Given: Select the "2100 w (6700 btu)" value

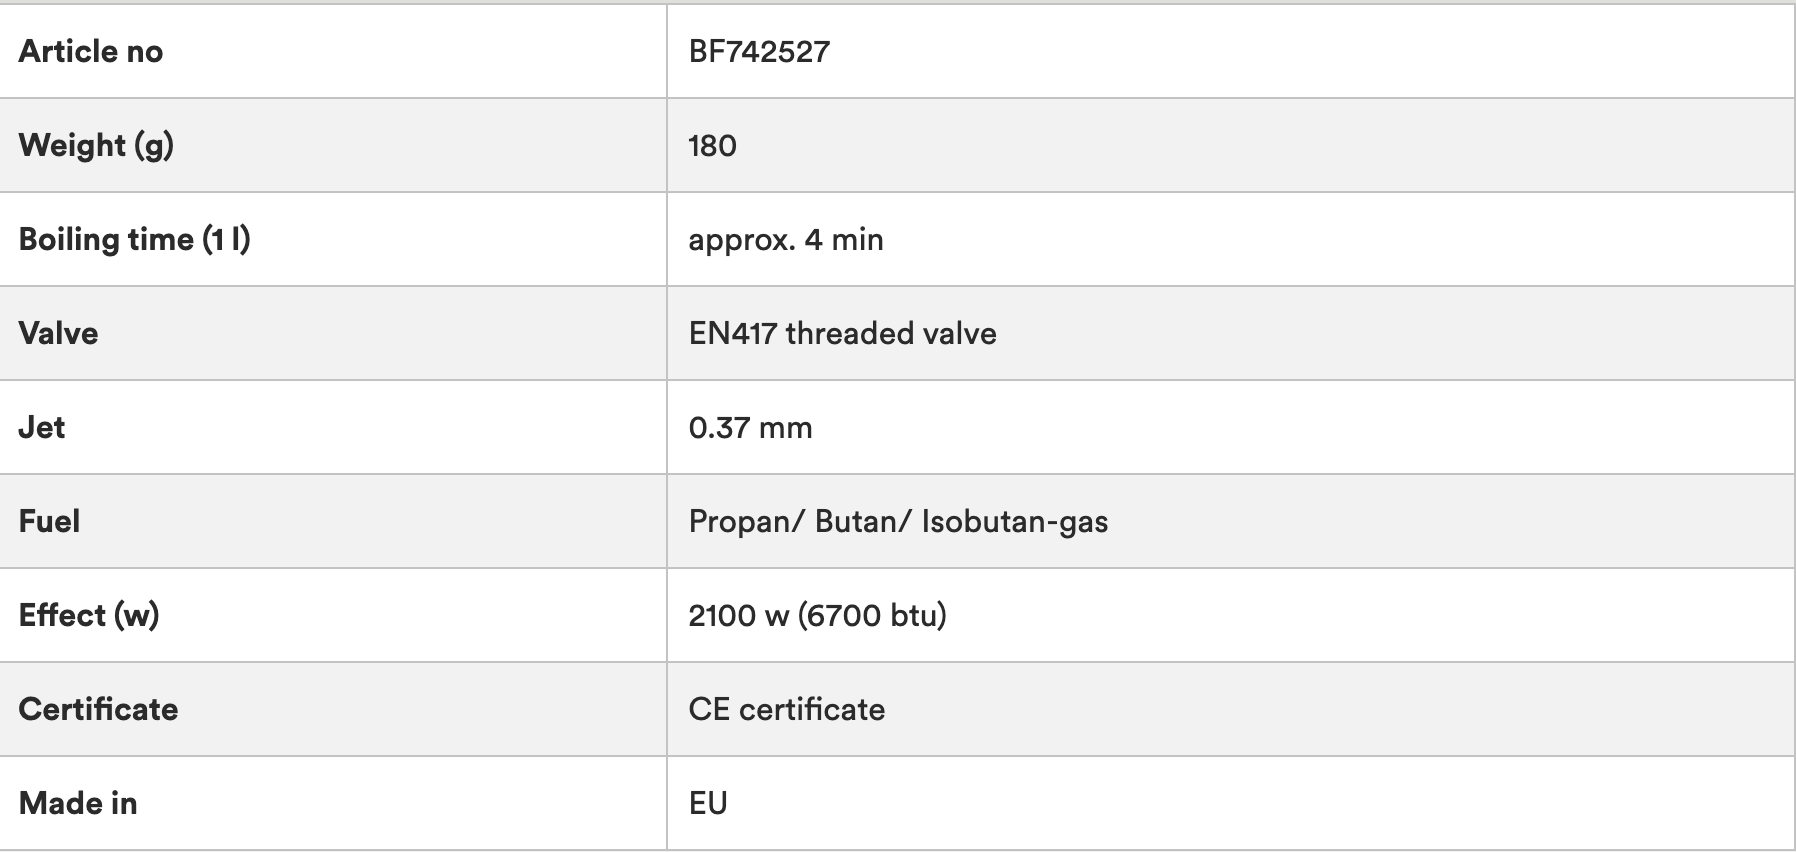Looking at the screenshot, I should point(817,615).
